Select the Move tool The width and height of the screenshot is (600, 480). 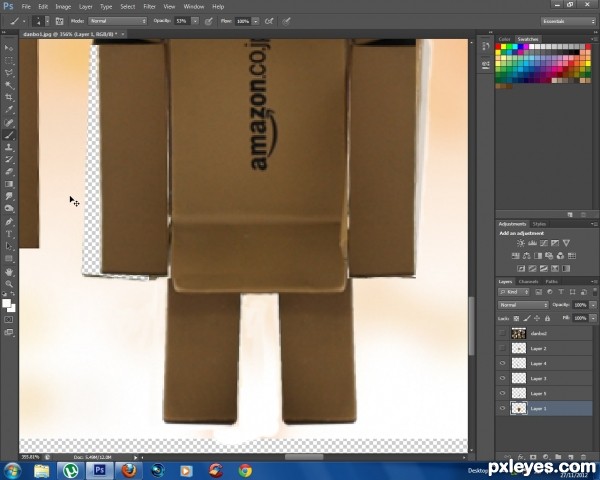9,48
